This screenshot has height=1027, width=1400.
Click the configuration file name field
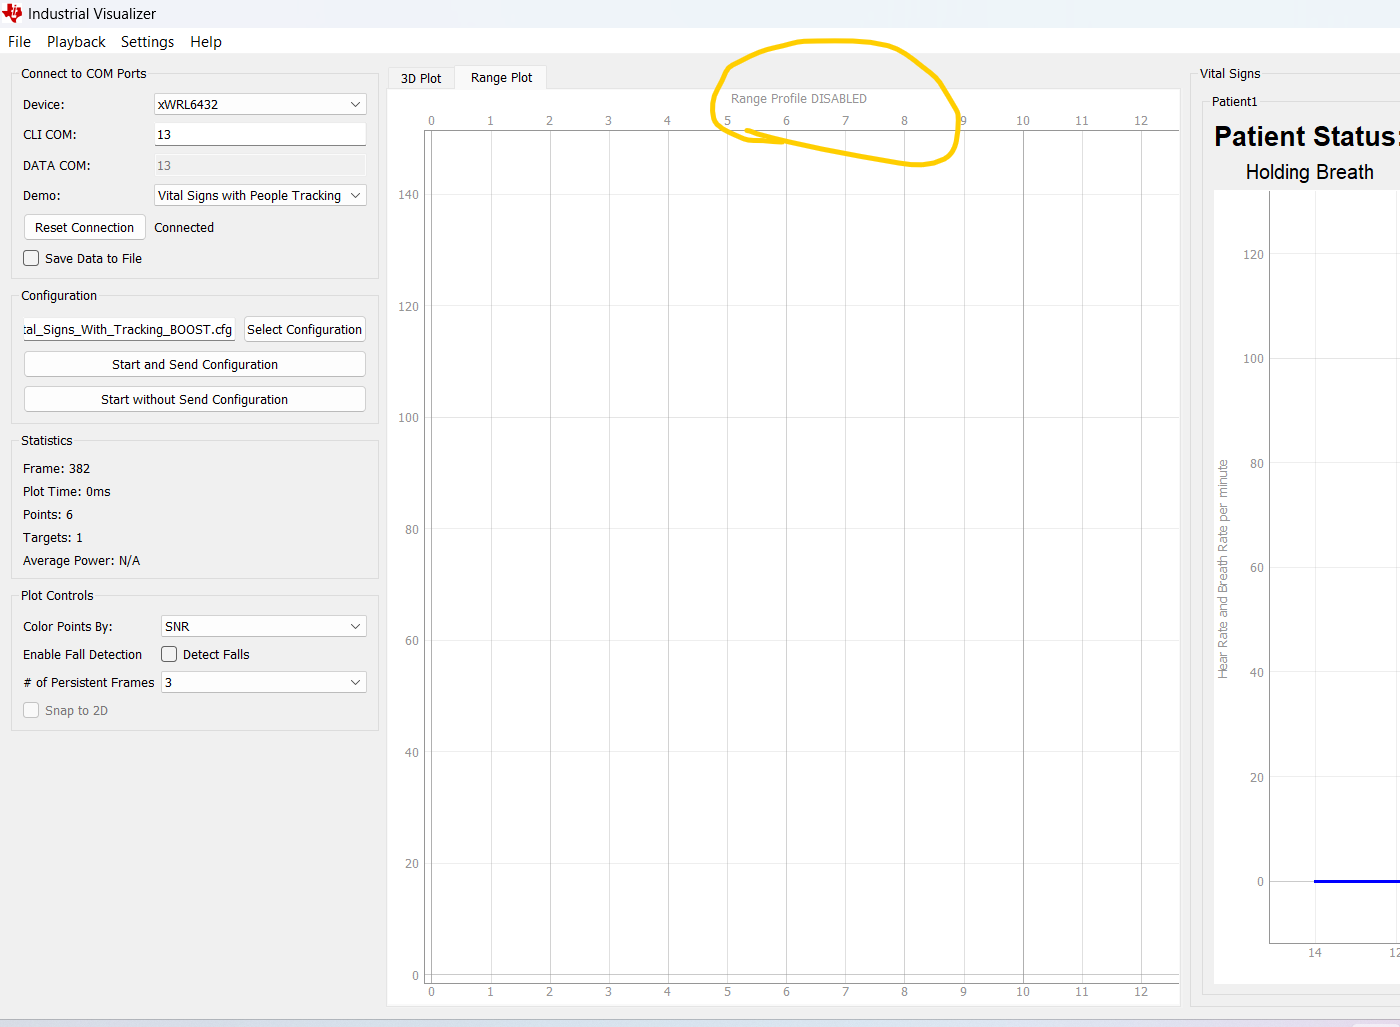tap(129, 329)
